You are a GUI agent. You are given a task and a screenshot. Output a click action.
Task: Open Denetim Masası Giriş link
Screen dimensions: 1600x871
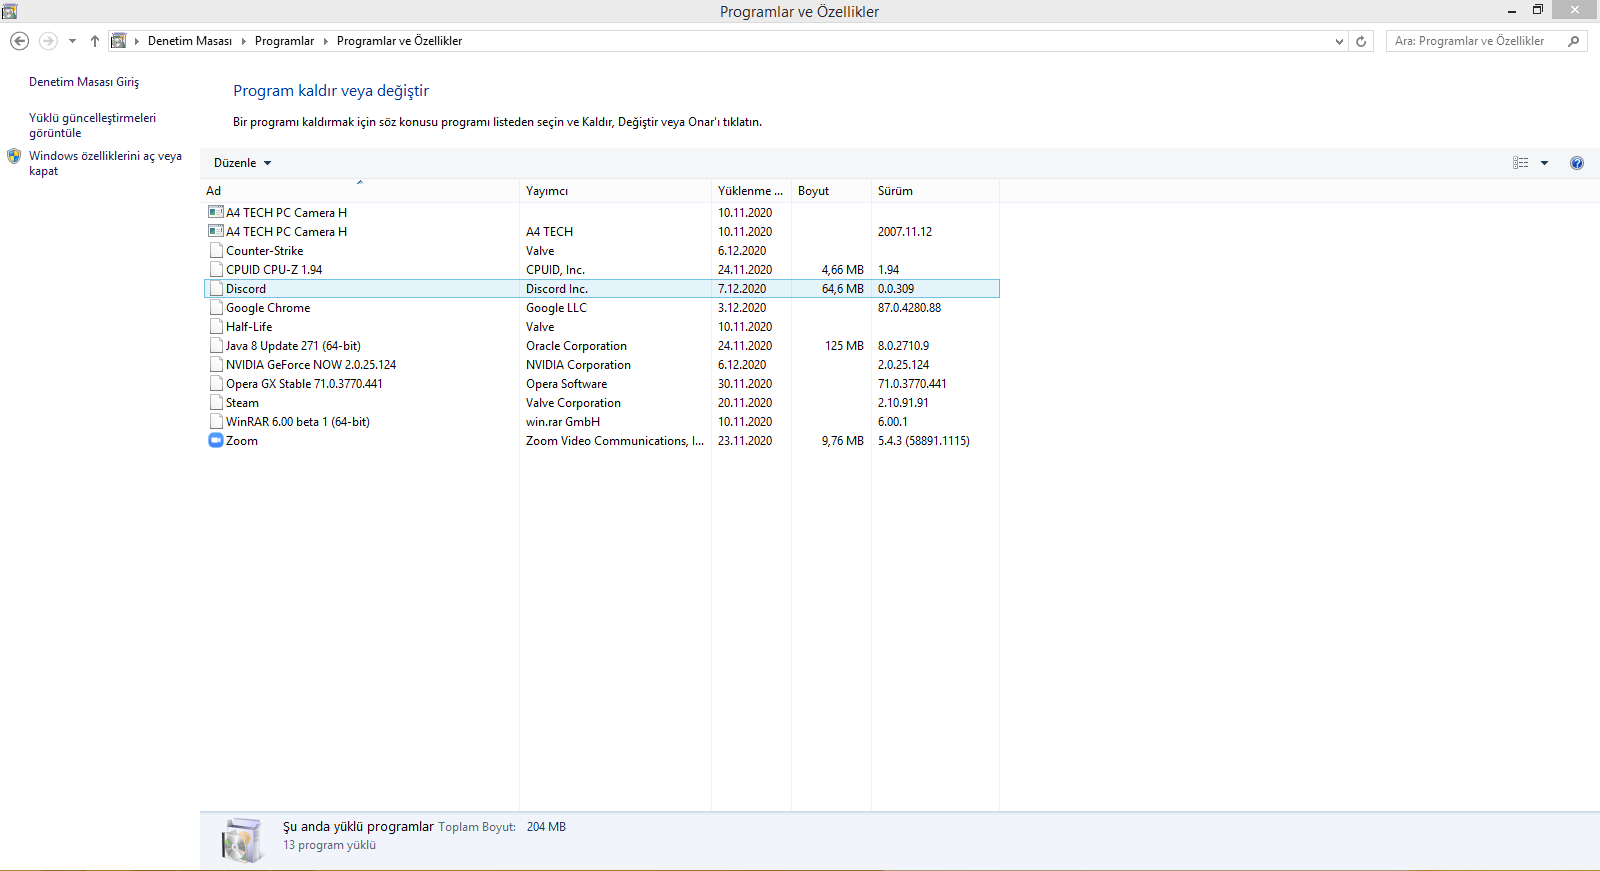click(x=84, y=82)
